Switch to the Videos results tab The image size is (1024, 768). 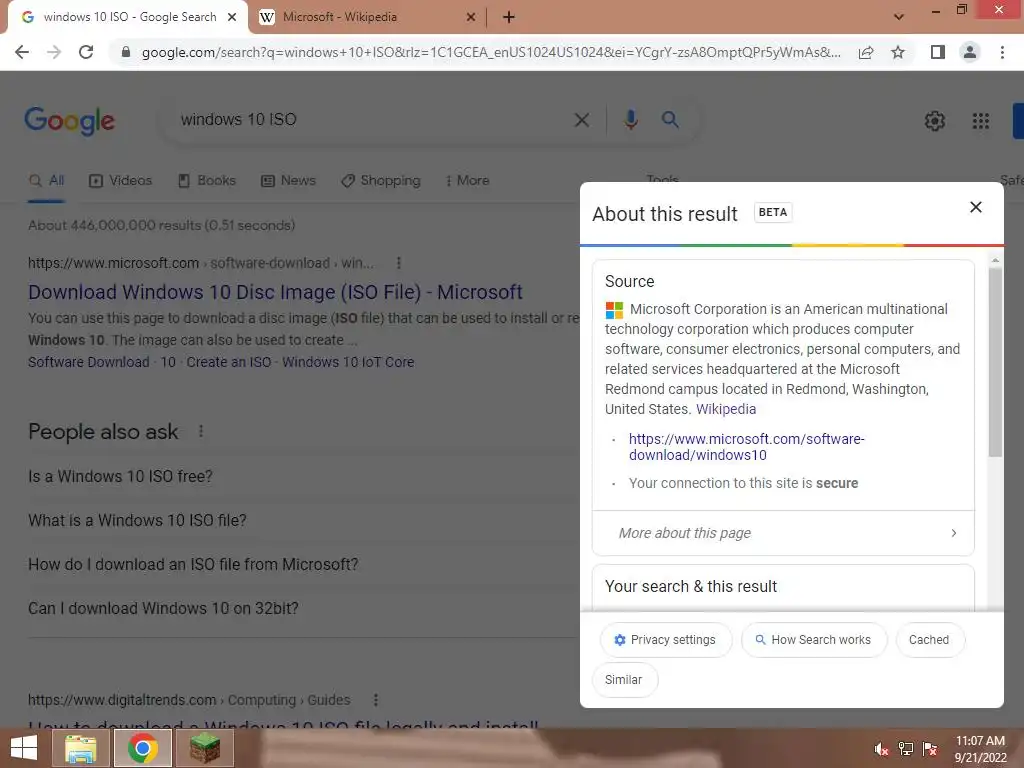pyautogui.click(x=120, y=180)
